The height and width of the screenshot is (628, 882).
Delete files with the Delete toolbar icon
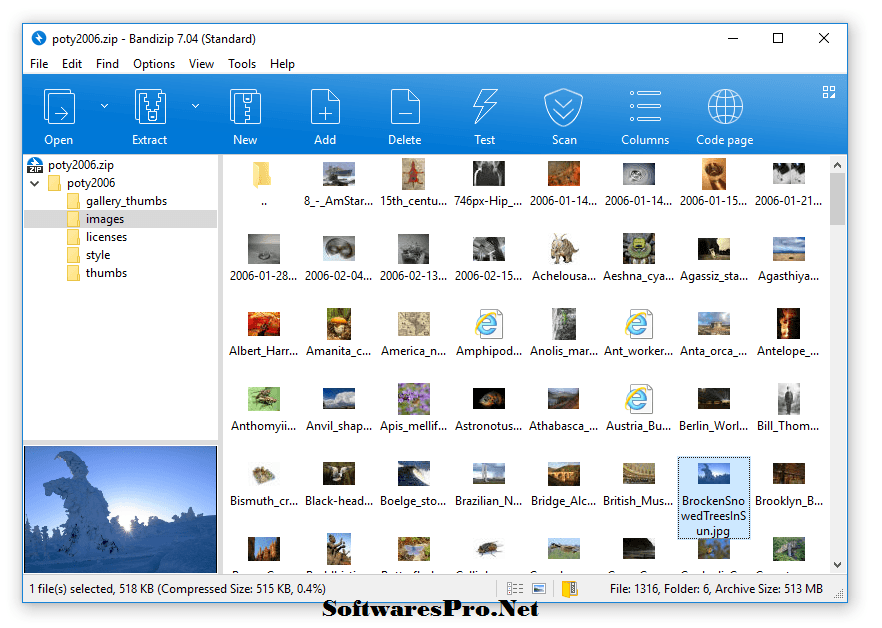(404, 110)
